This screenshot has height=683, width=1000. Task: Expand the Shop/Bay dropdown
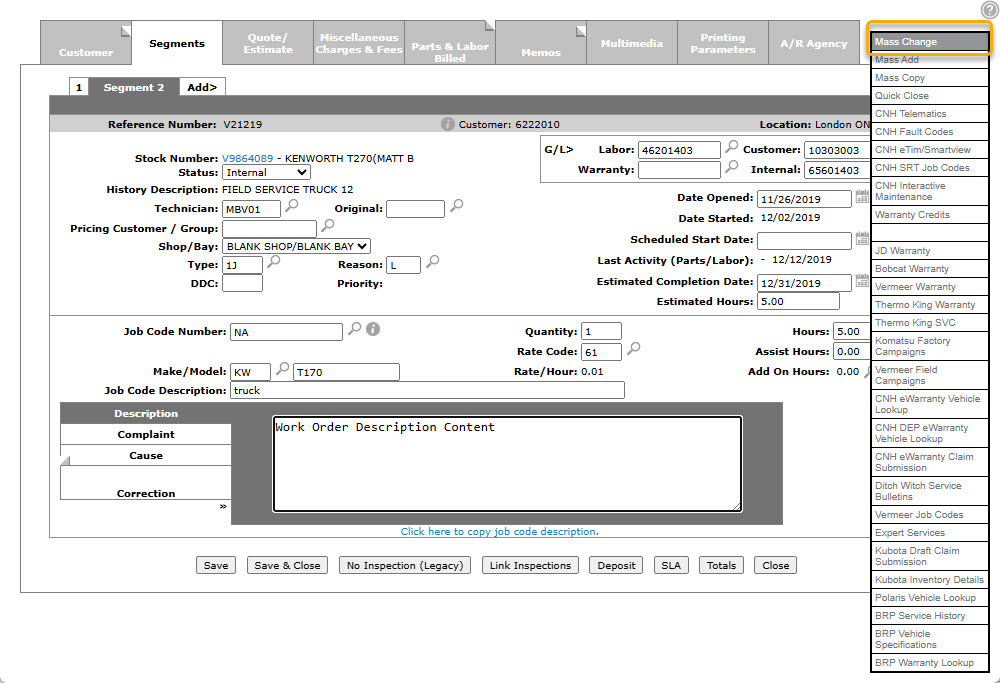point(296,246)
